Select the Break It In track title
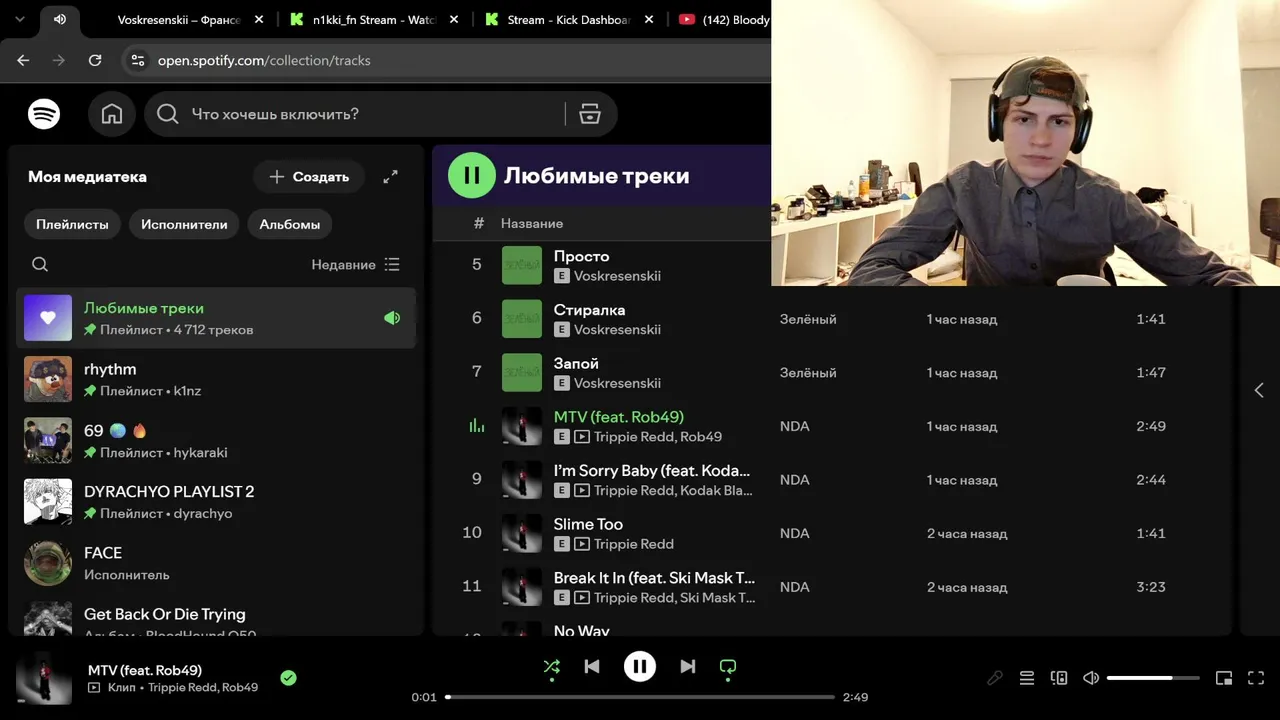 [655, 577]
